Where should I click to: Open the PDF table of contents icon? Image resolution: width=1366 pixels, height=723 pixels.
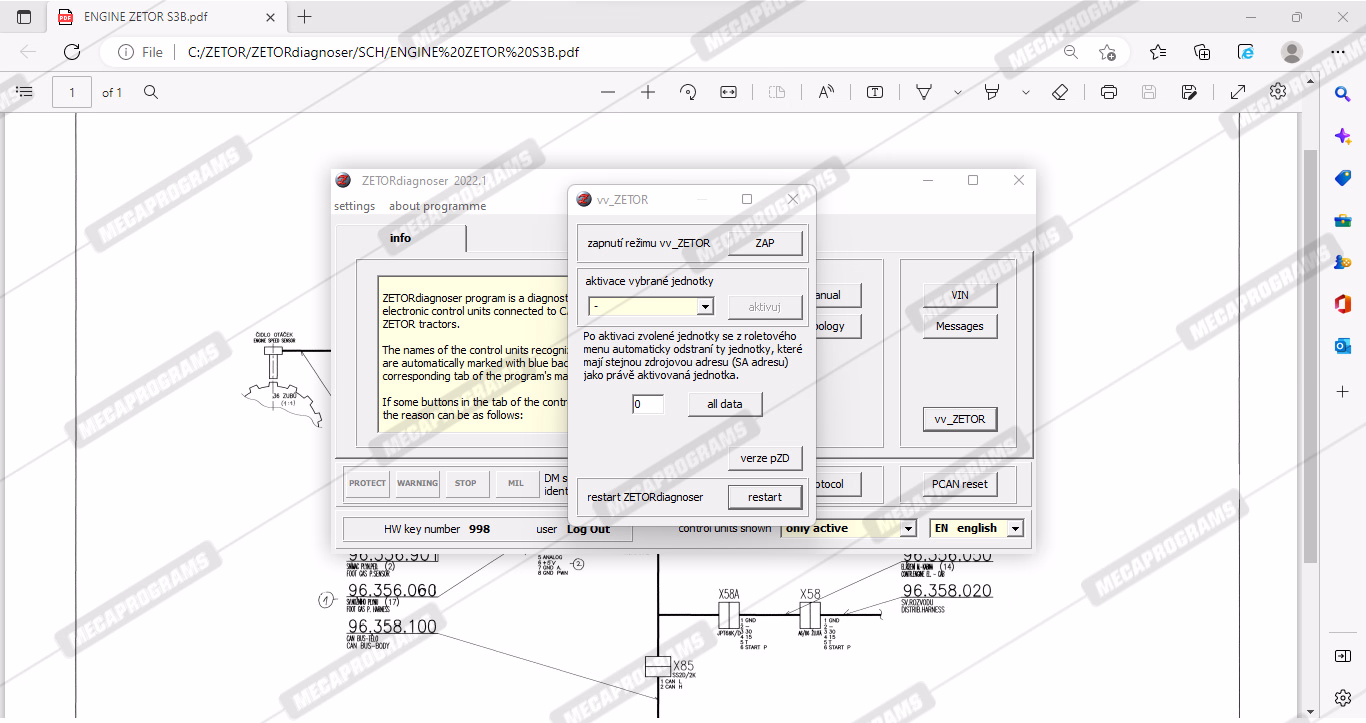25,92
